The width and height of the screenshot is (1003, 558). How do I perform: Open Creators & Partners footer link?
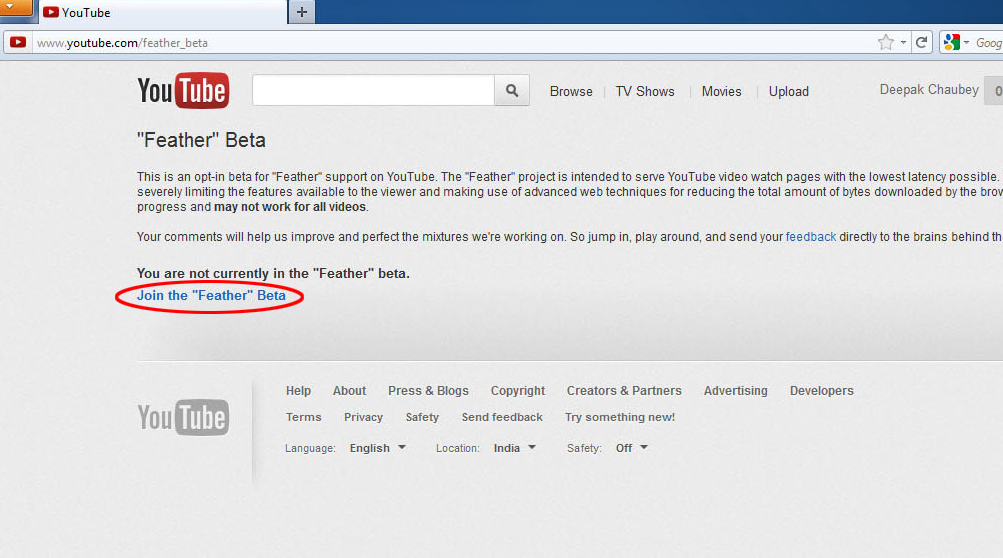[x=624, y=391]
